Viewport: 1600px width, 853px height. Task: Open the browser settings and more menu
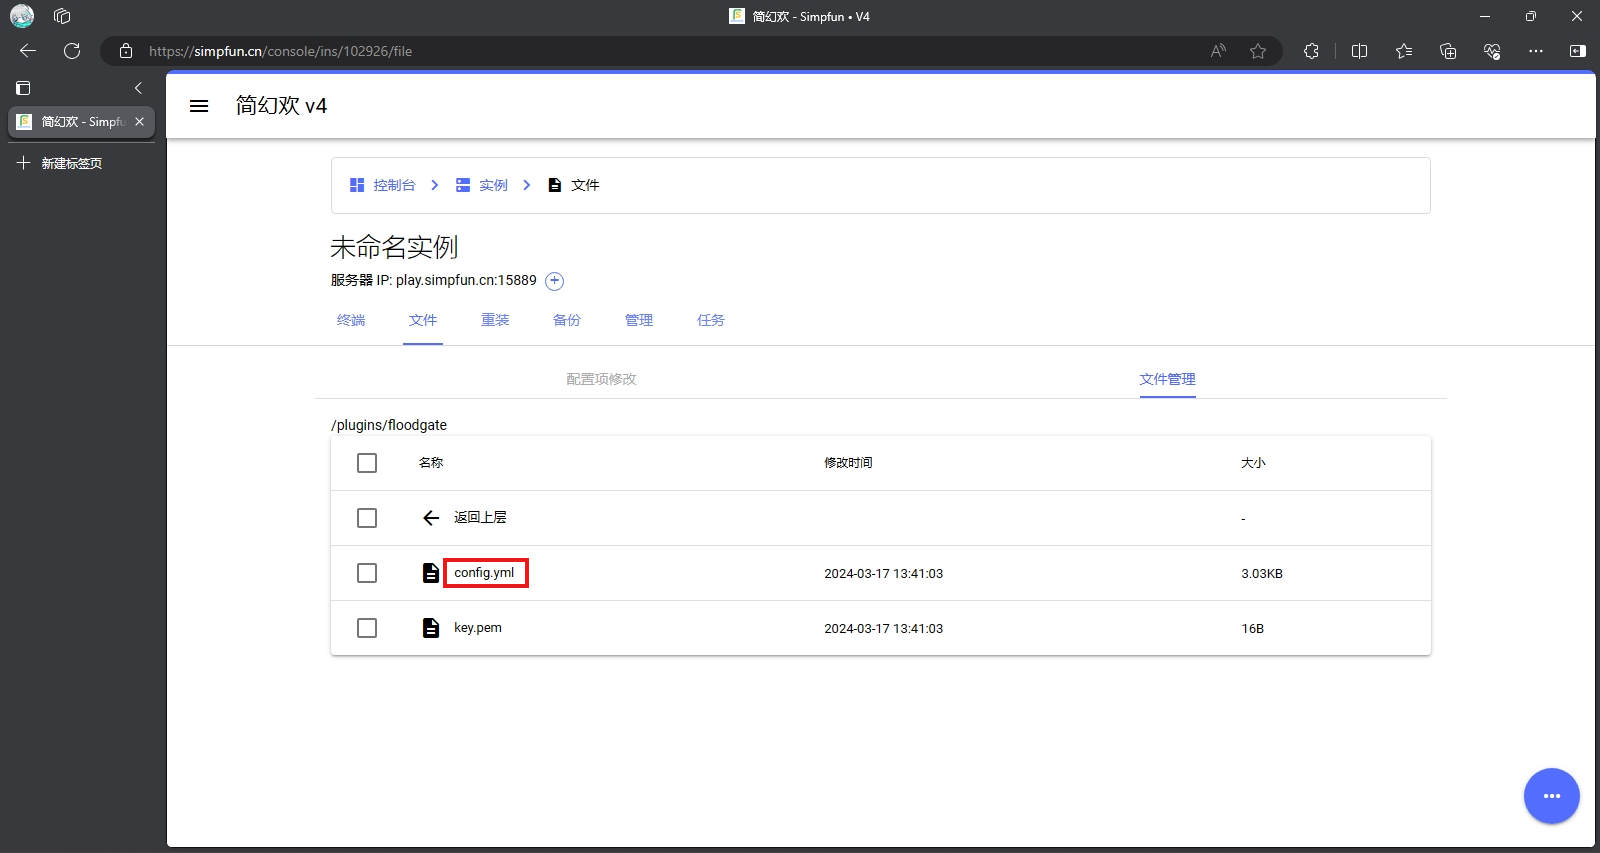1536,51
